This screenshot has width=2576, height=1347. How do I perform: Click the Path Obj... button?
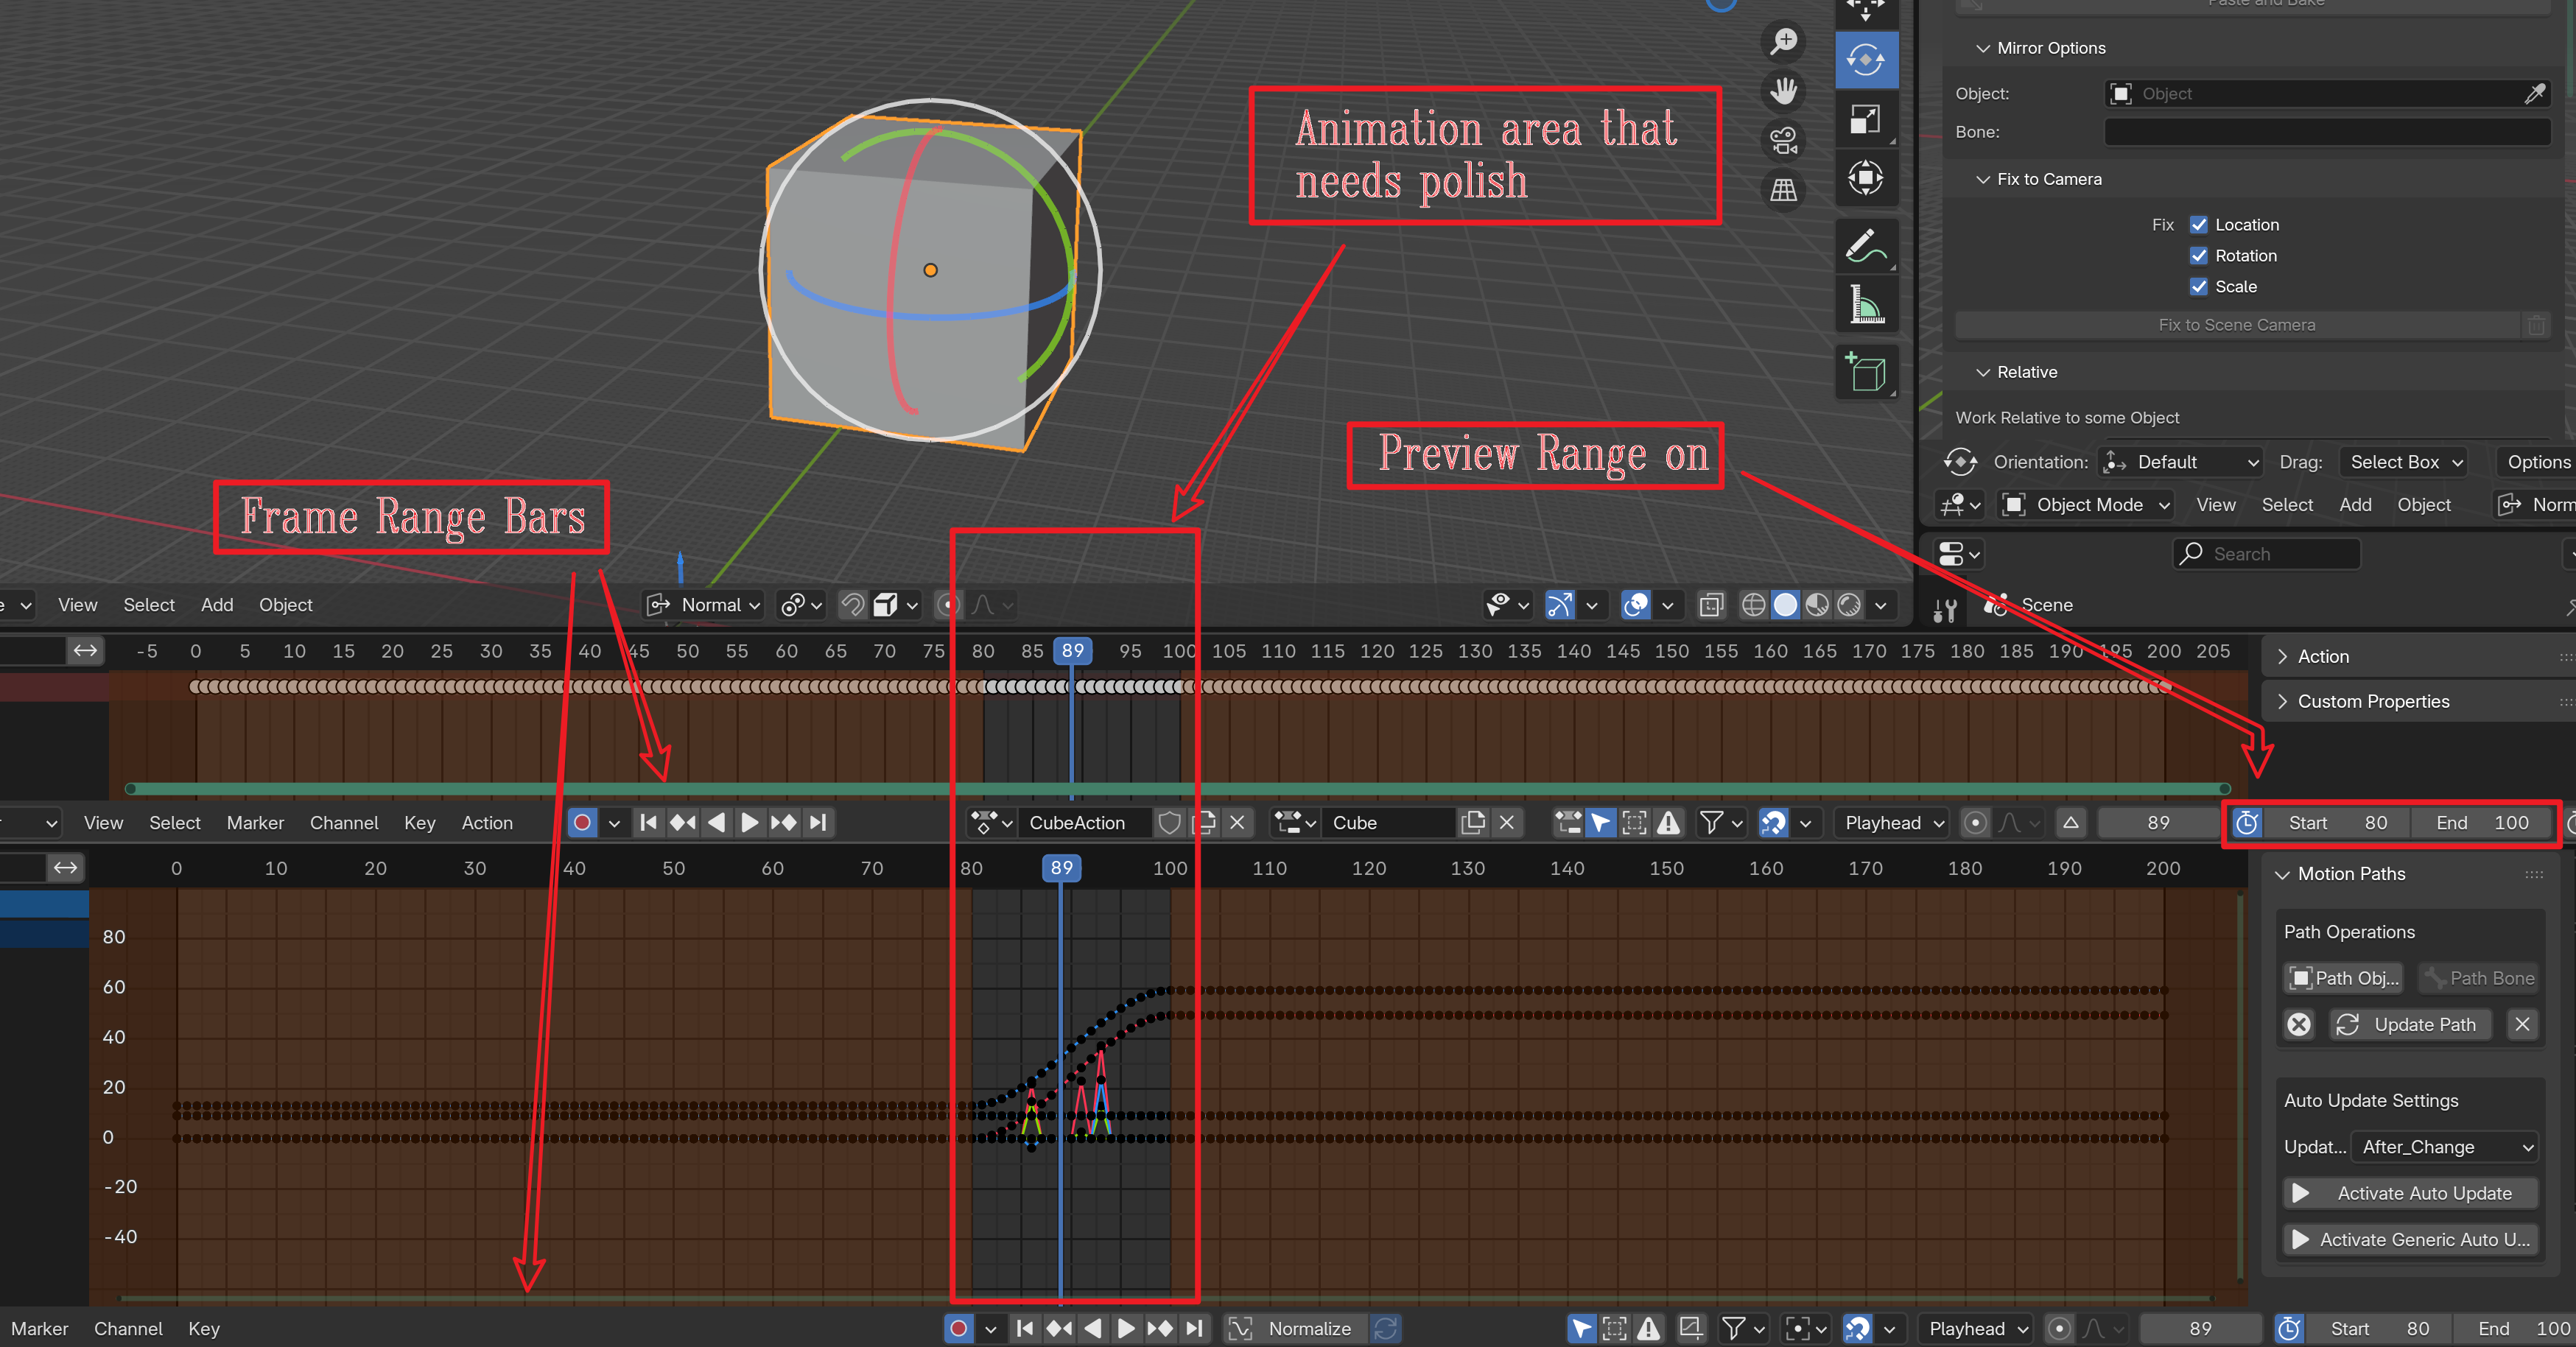coord(2343,978)
